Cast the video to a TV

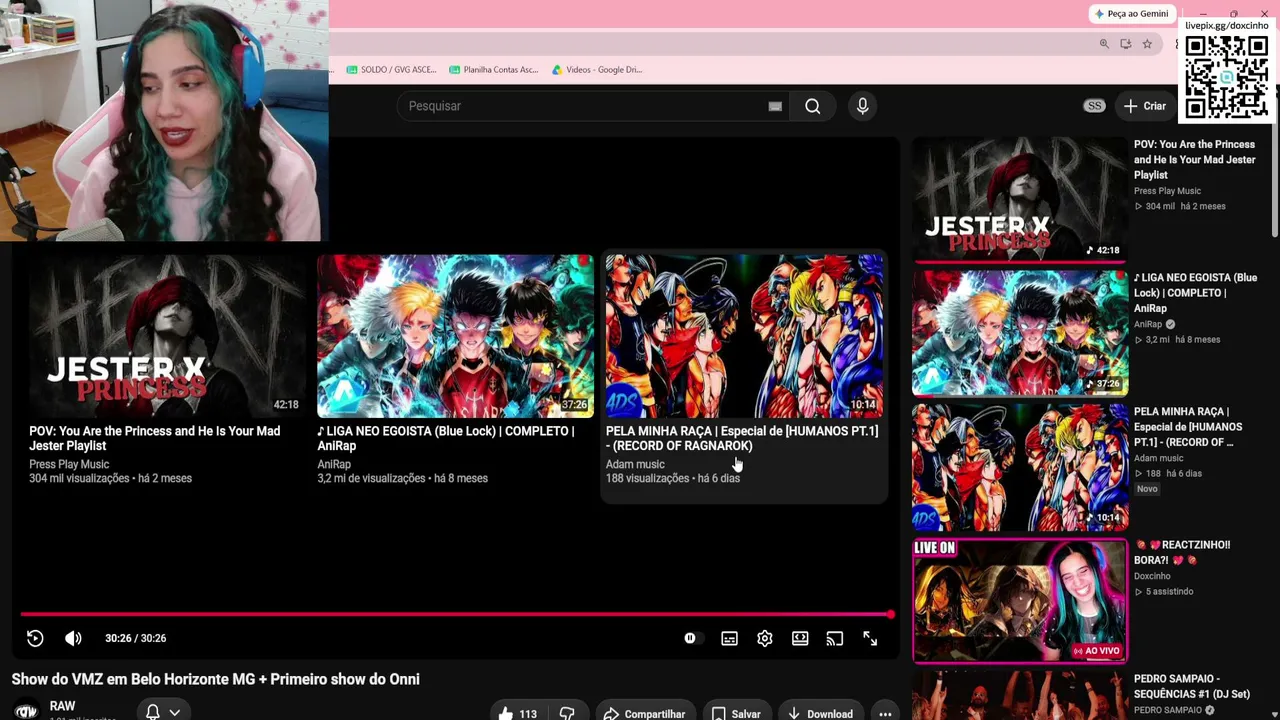(x=835, y=638)
